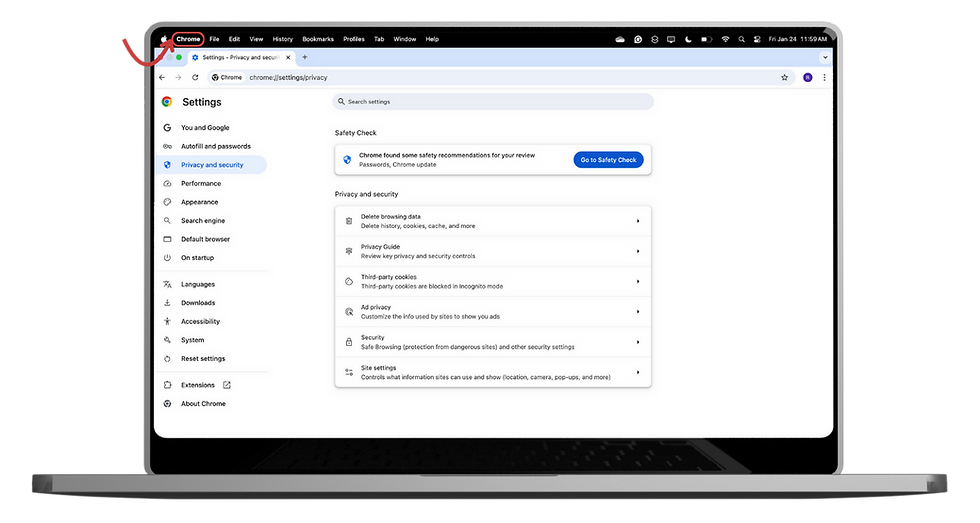This screenshot has height=523, width=980.
Task: Open Ad privacy row
Action: [x=493, y=312]
